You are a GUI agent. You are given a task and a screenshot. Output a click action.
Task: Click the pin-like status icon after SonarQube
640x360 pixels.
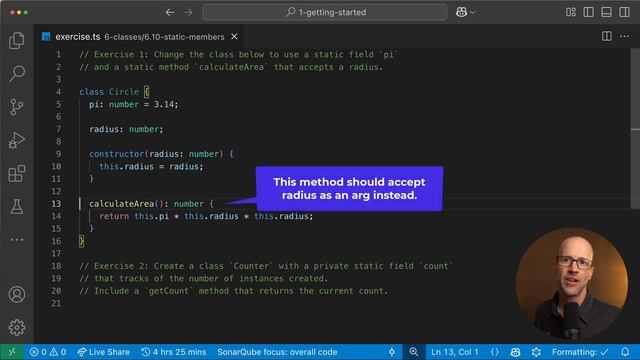point(392,352)
